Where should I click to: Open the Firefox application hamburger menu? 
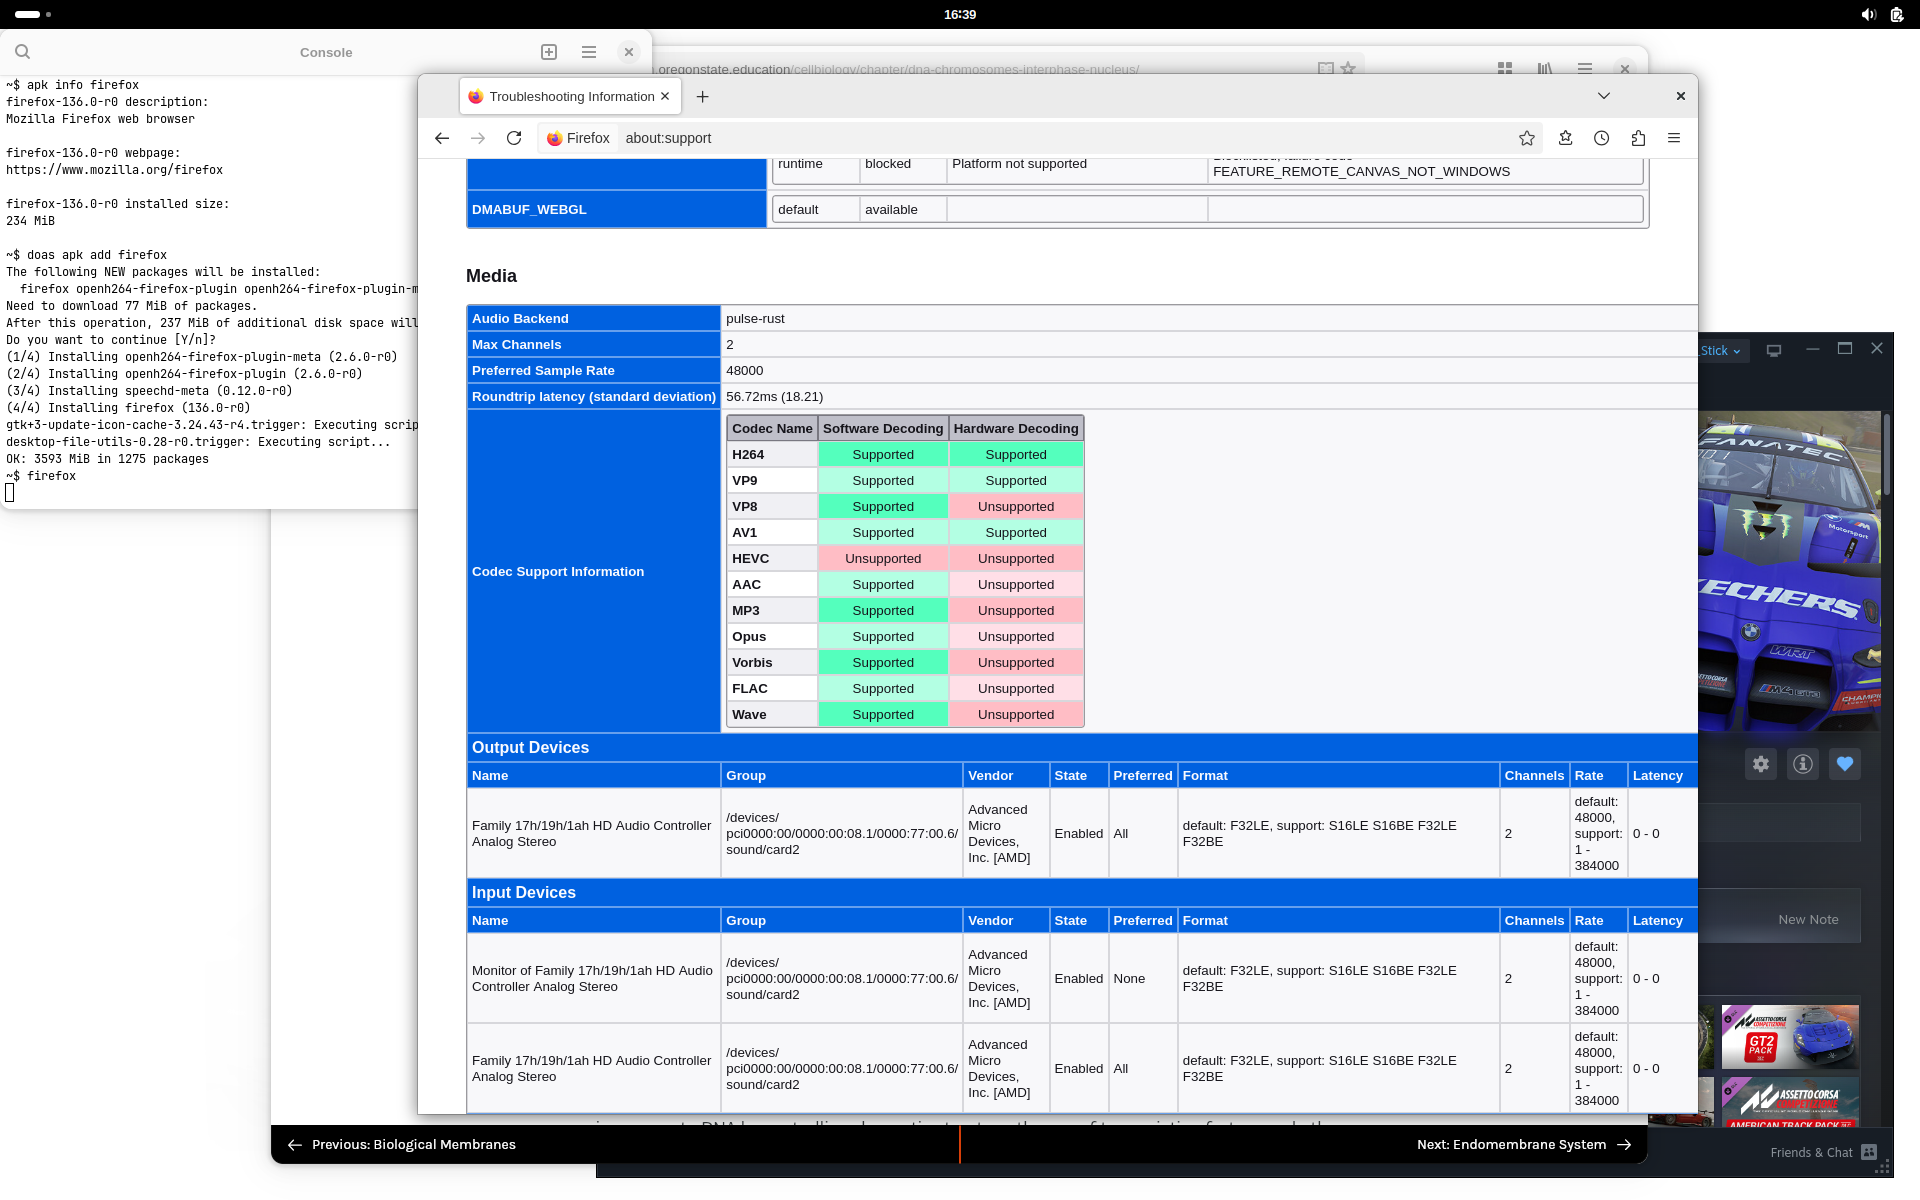[1674, 138]
